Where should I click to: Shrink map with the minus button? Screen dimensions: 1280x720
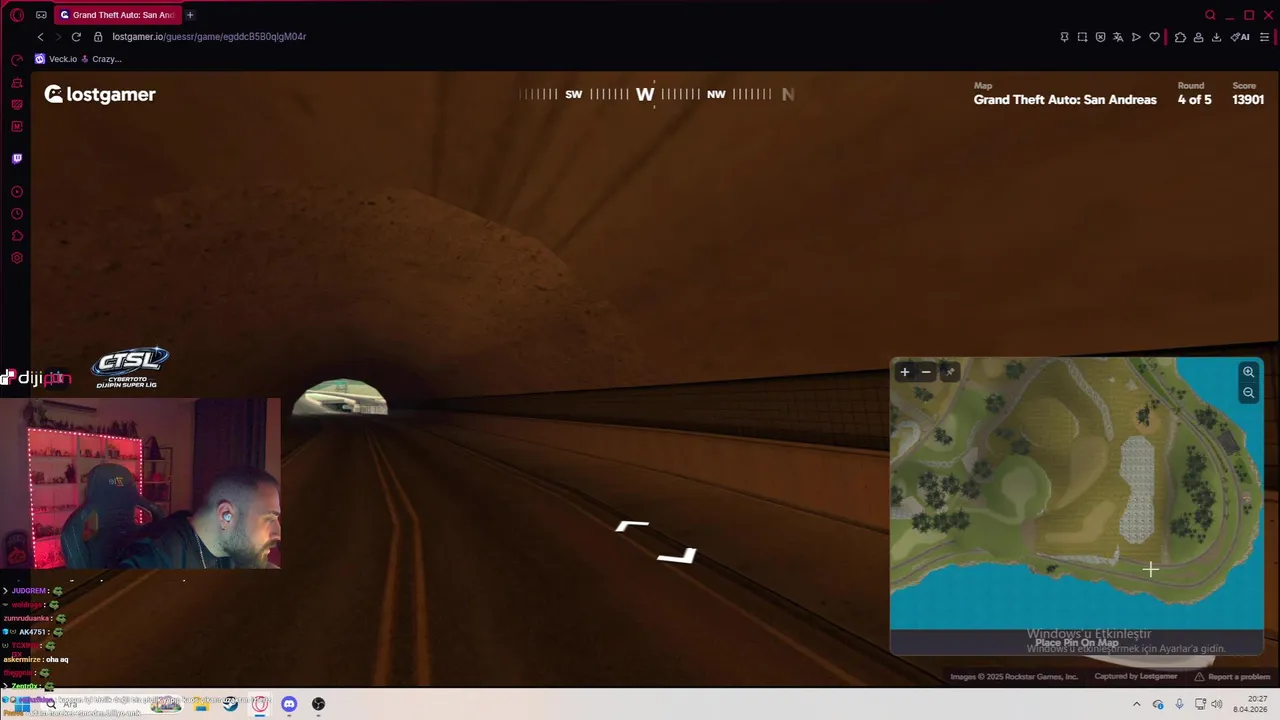coord(926,372)
